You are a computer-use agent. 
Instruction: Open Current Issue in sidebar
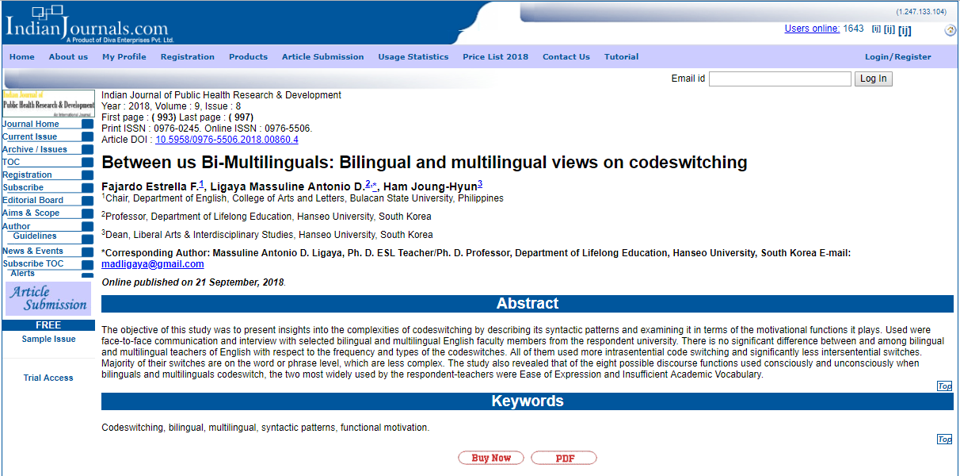pos(29,137)
